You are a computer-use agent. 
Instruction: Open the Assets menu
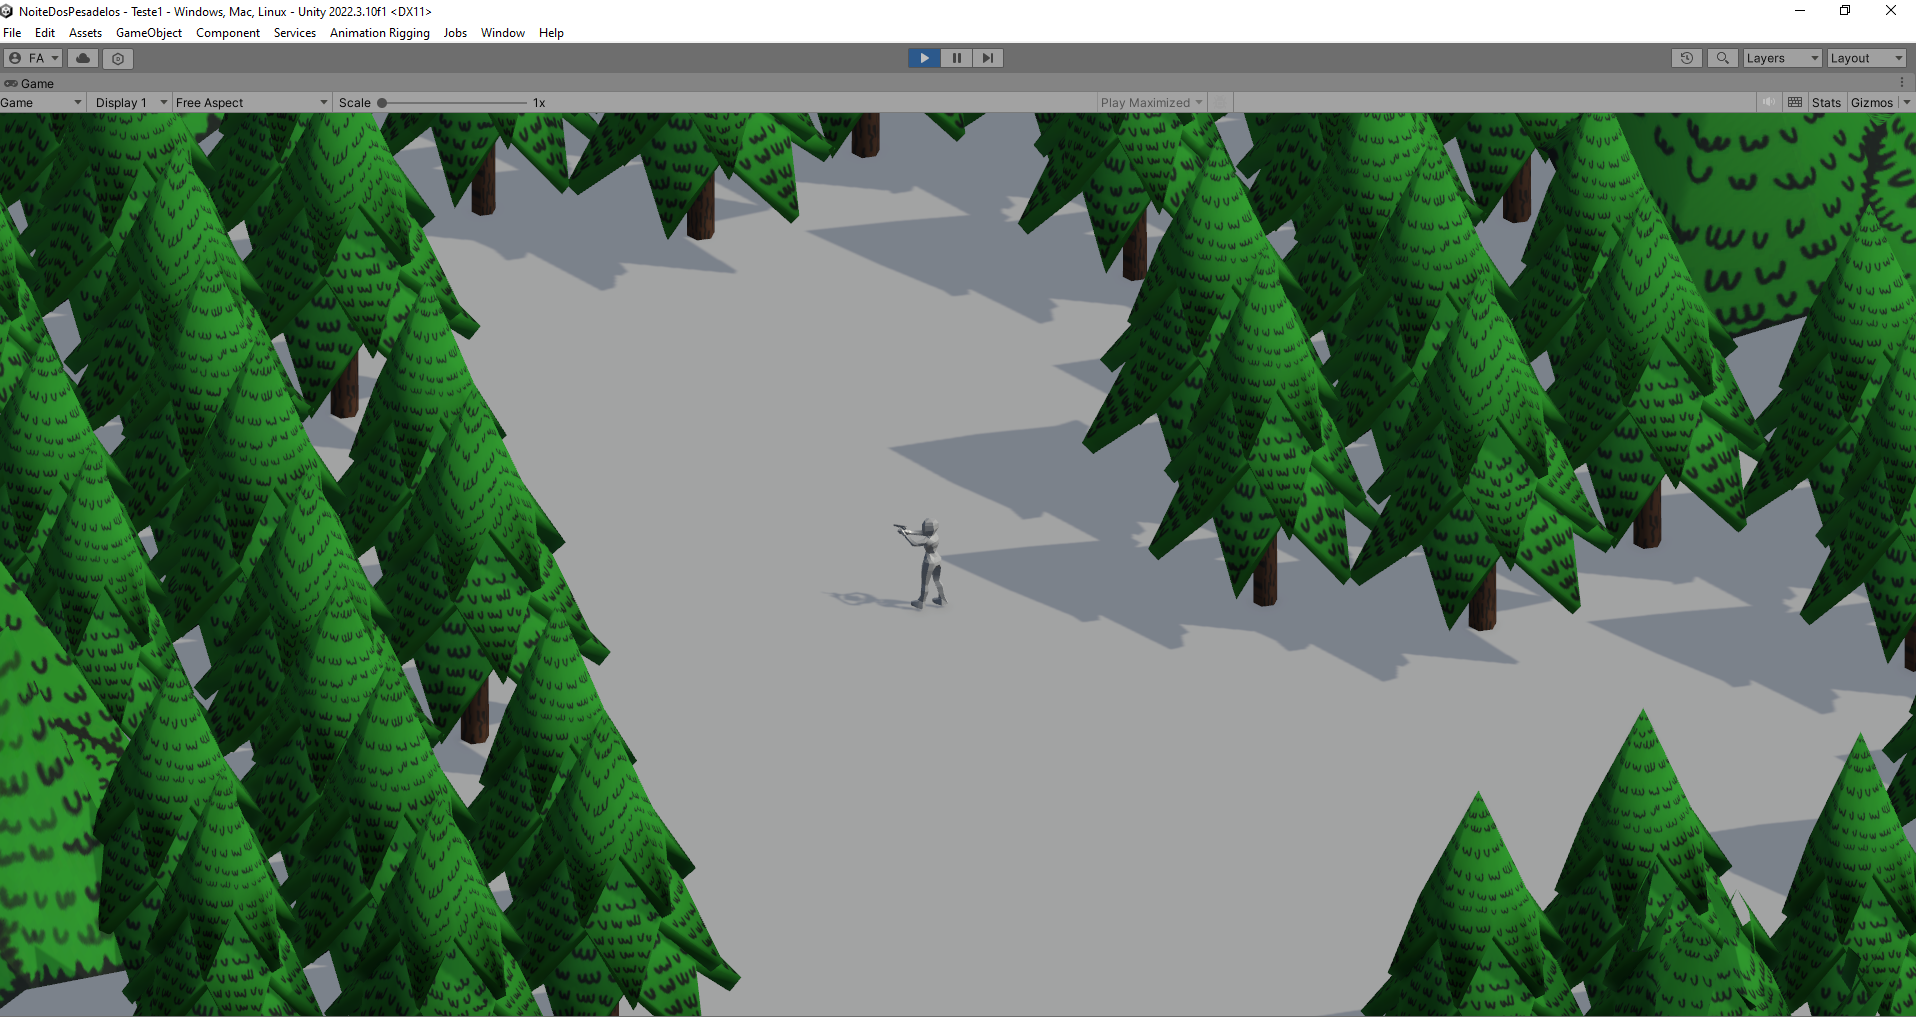coord(85,33)
